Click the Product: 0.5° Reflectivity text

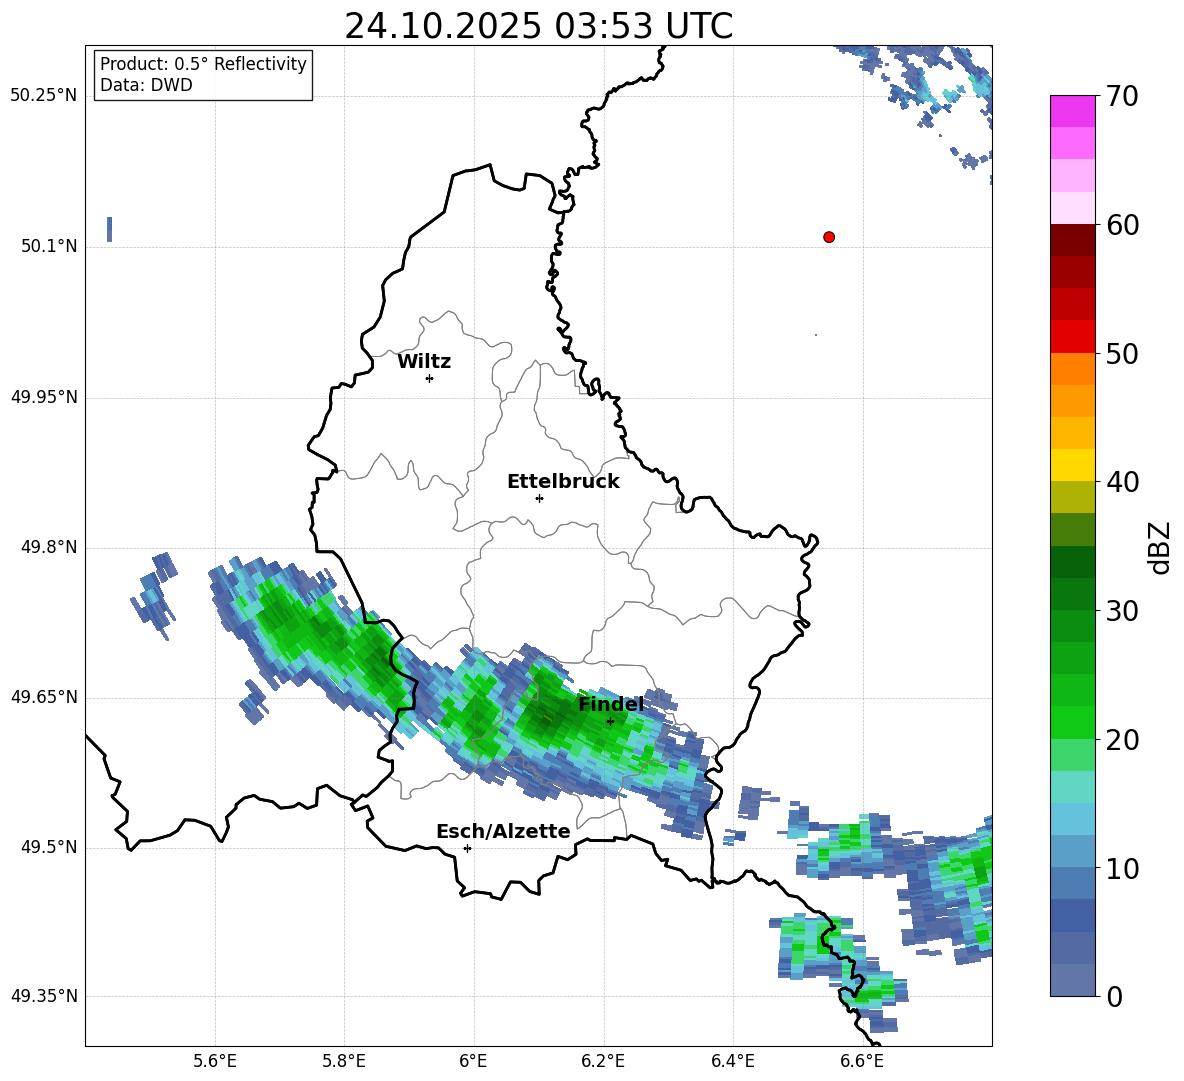coord(203,64)
